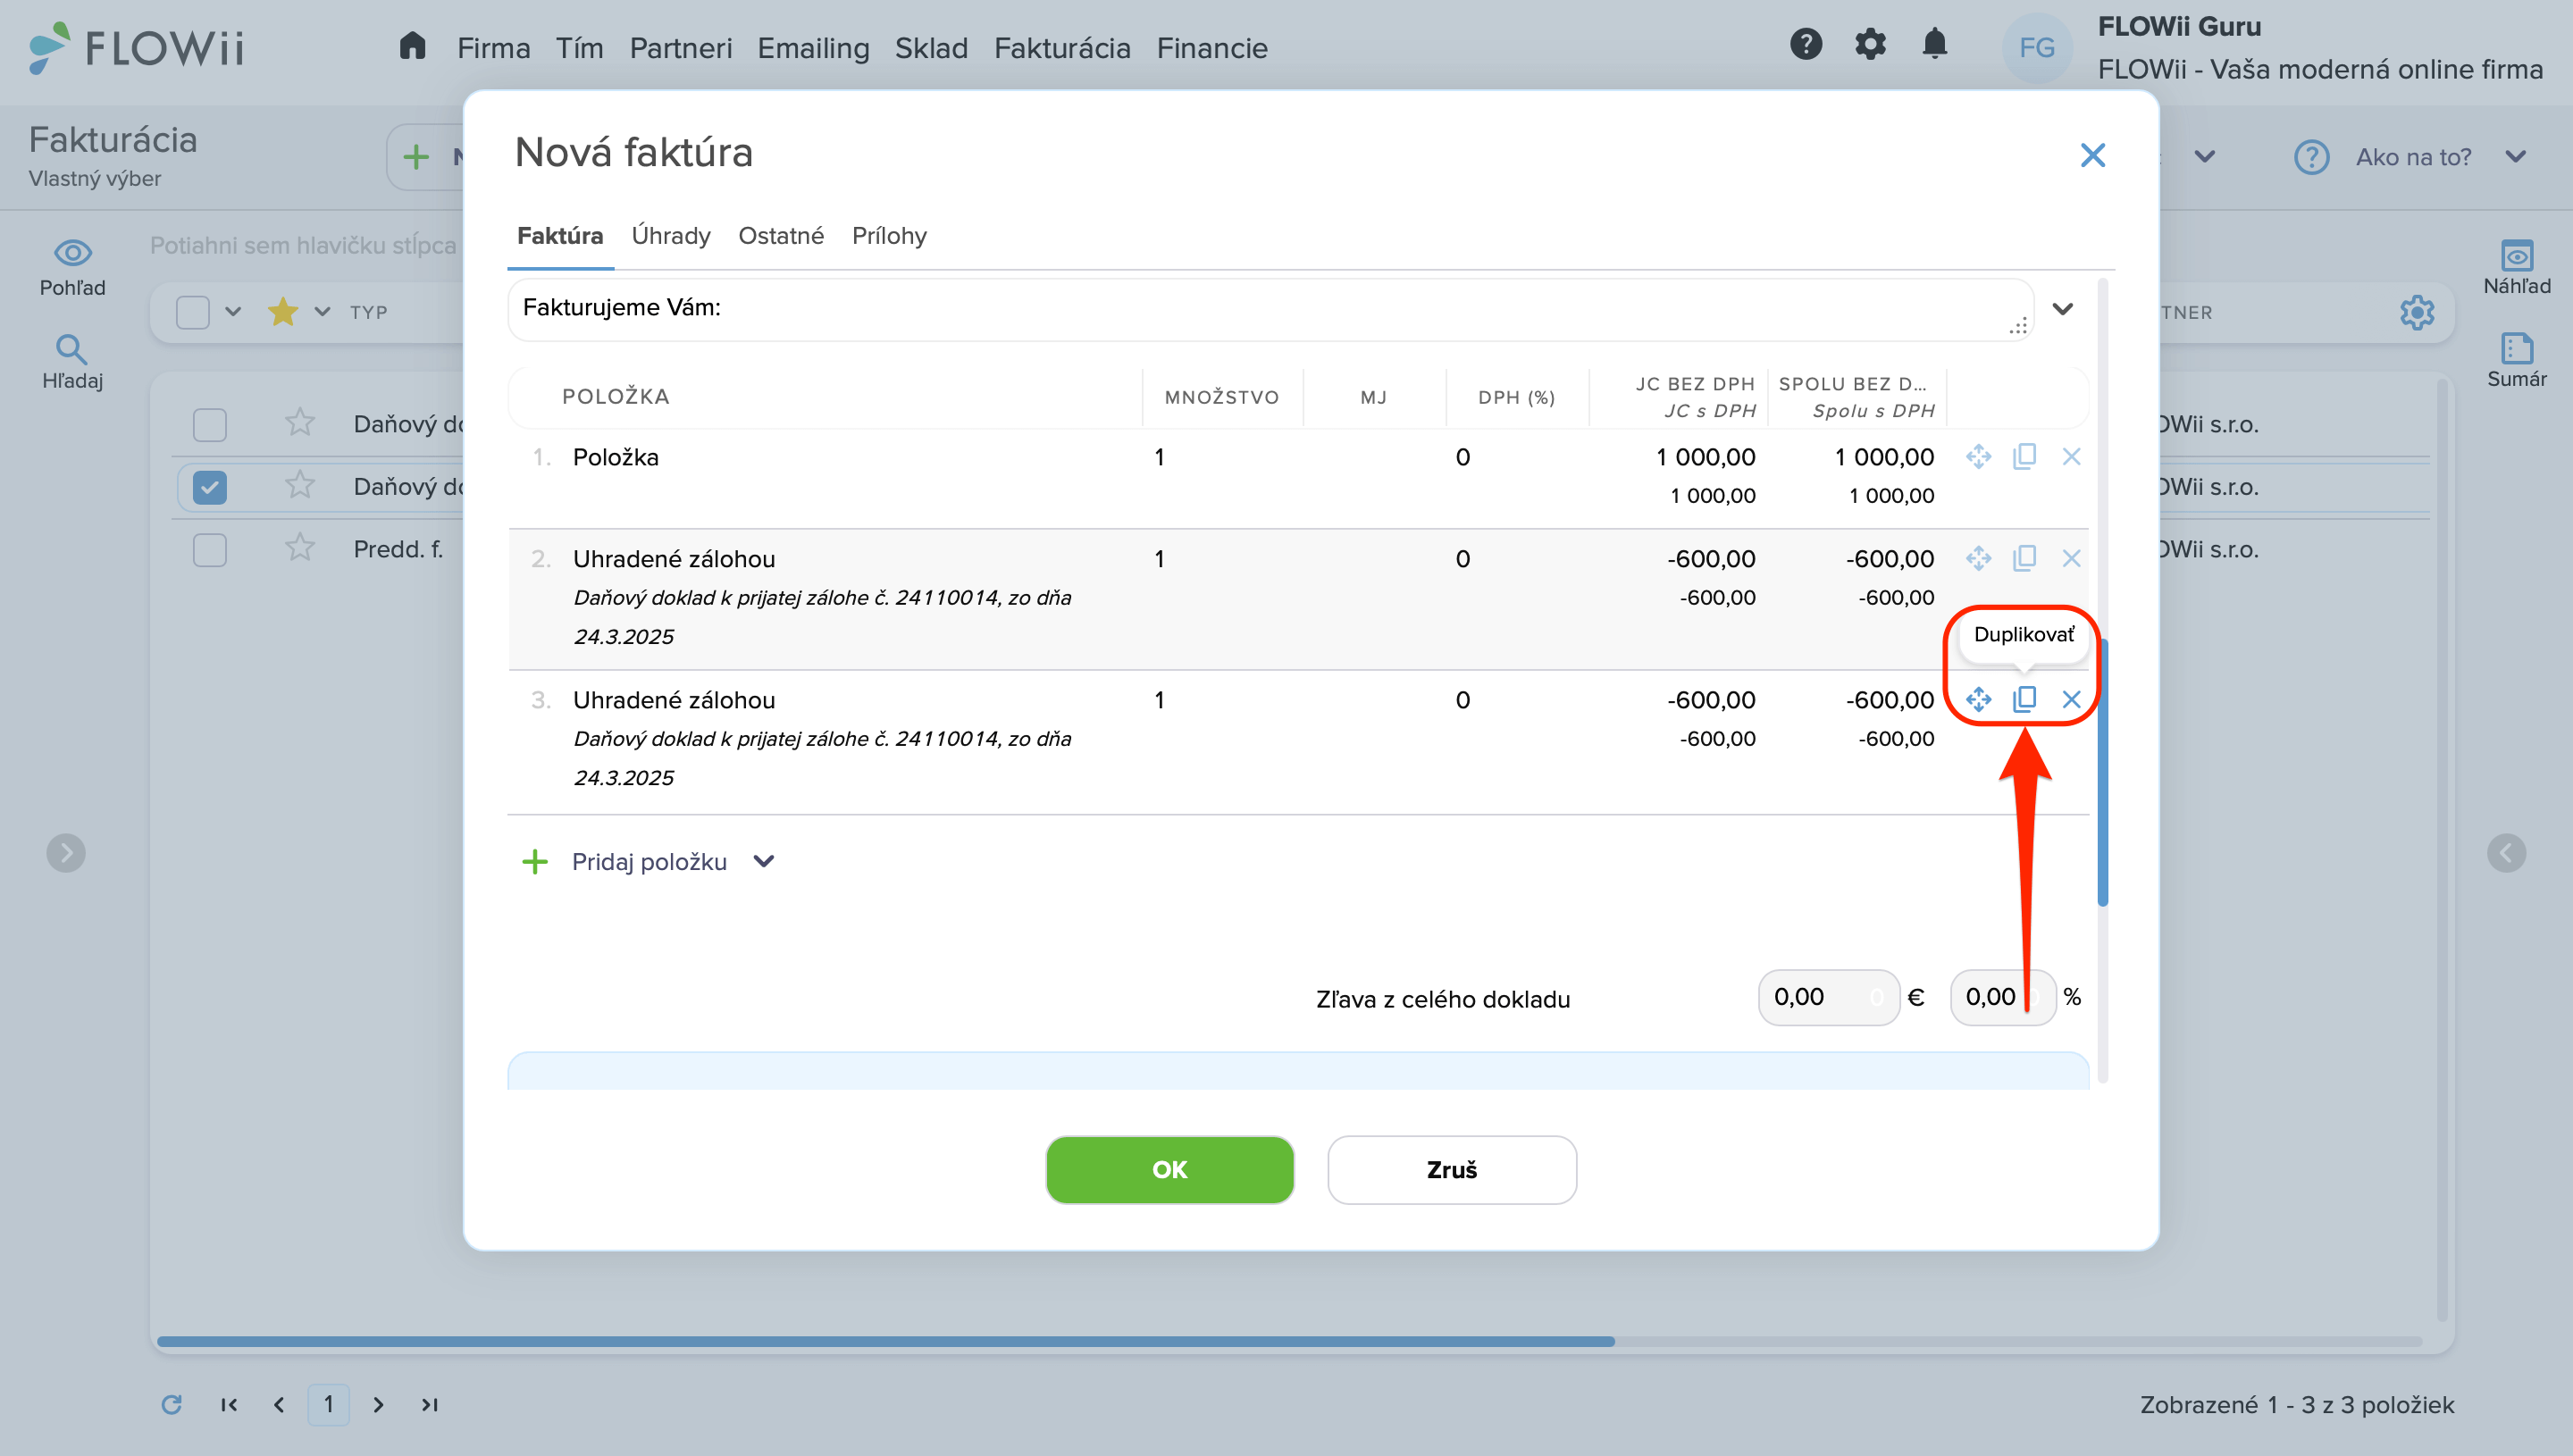2573x1456 pixels.
Task: Star the Predd. f. row
Action: click(x=299, y=547)
